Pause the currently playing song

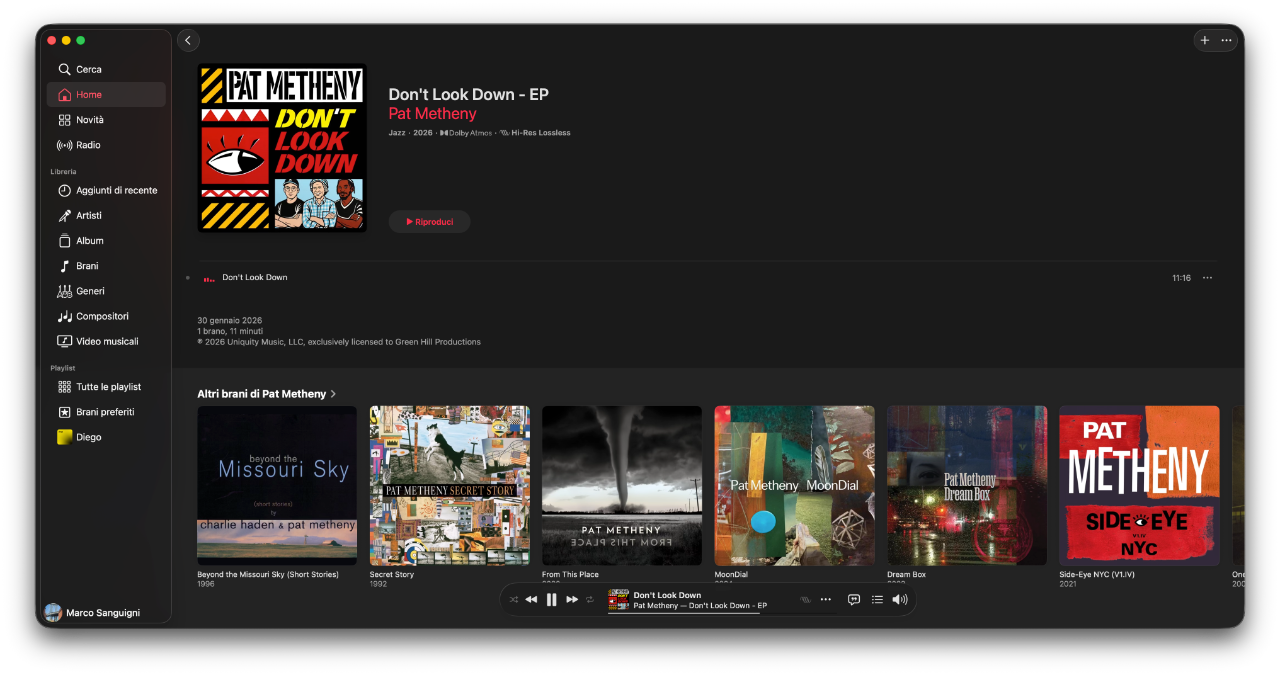[551, 599]
